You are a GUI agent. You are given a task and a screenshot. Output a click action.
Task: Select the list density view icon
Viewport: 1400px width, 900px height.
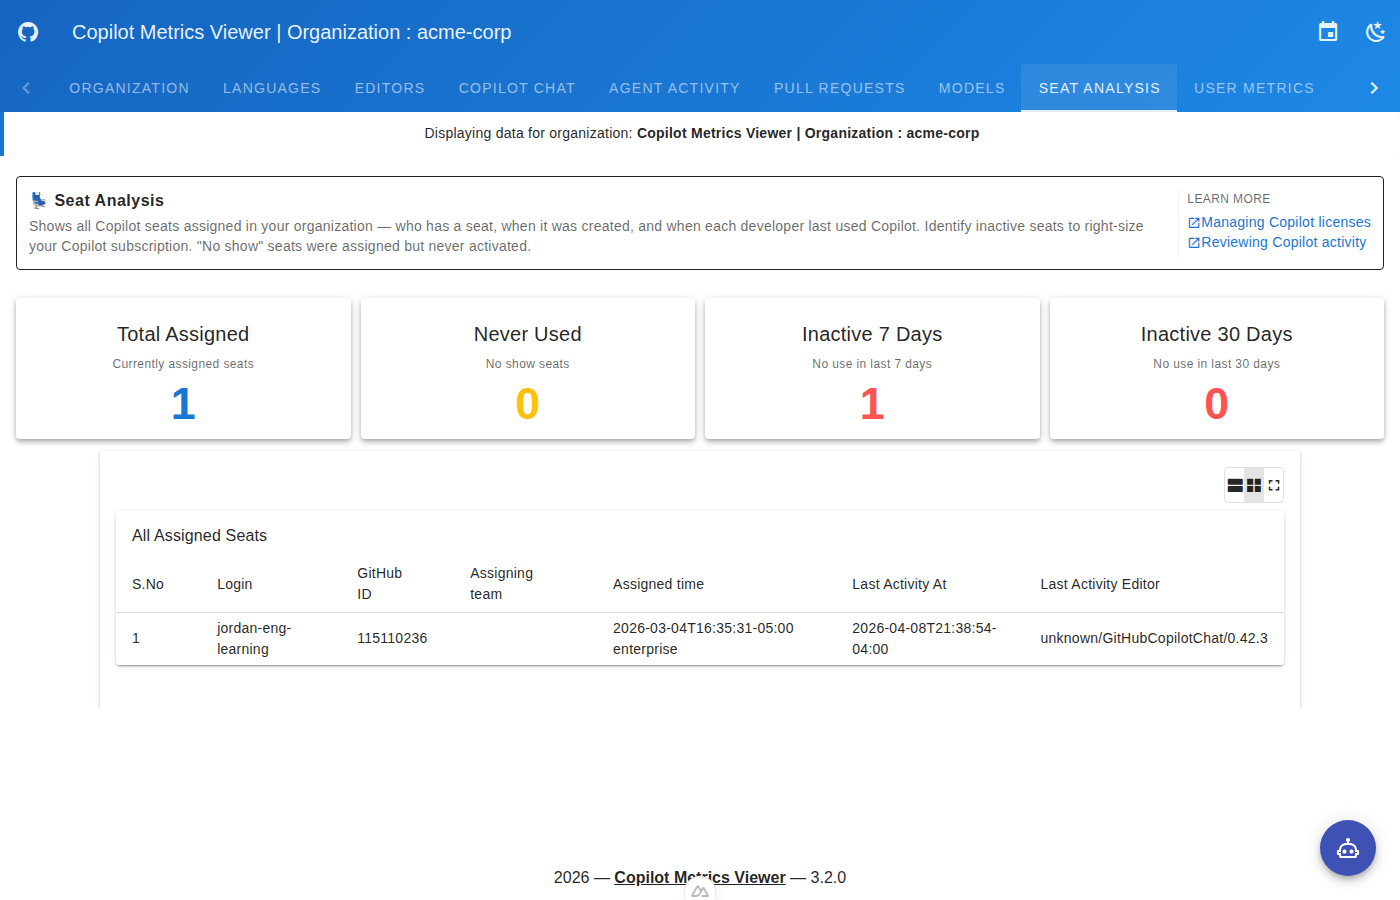click(x=1235, y=485)
